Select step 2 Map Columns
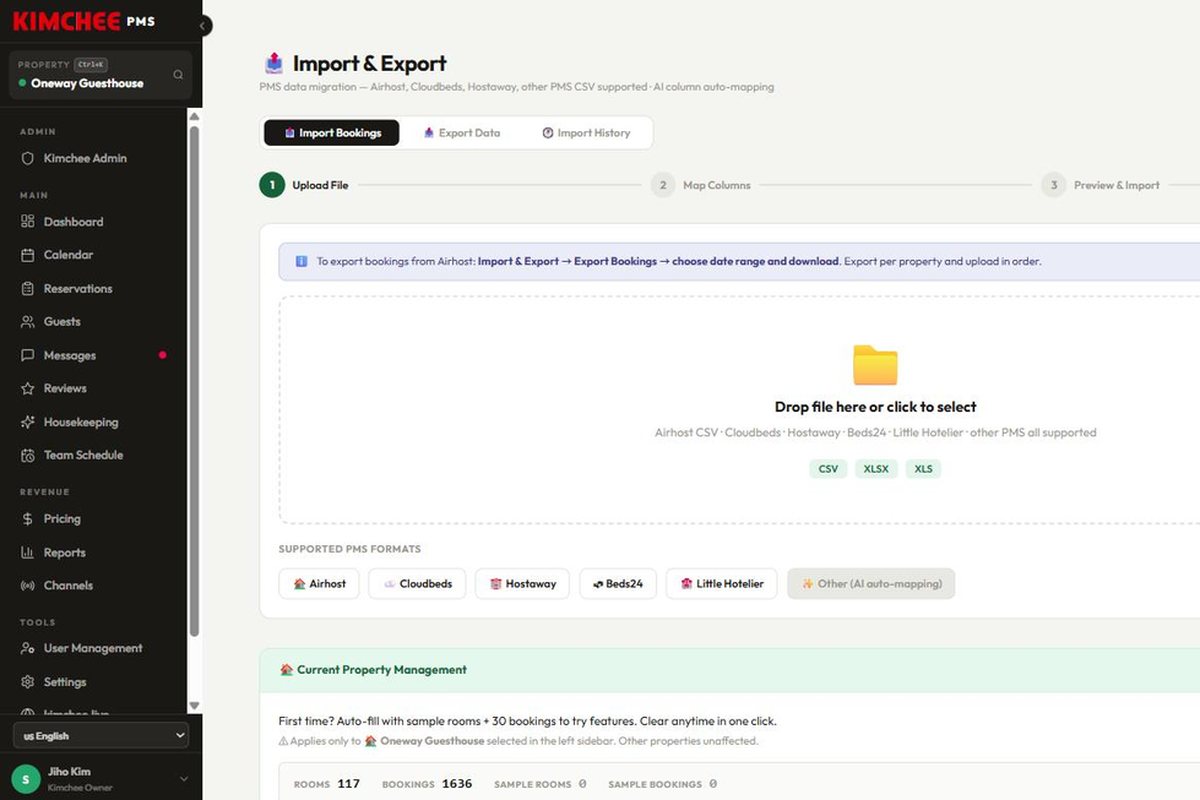The image size is (1200, 800). click(701, 185)
